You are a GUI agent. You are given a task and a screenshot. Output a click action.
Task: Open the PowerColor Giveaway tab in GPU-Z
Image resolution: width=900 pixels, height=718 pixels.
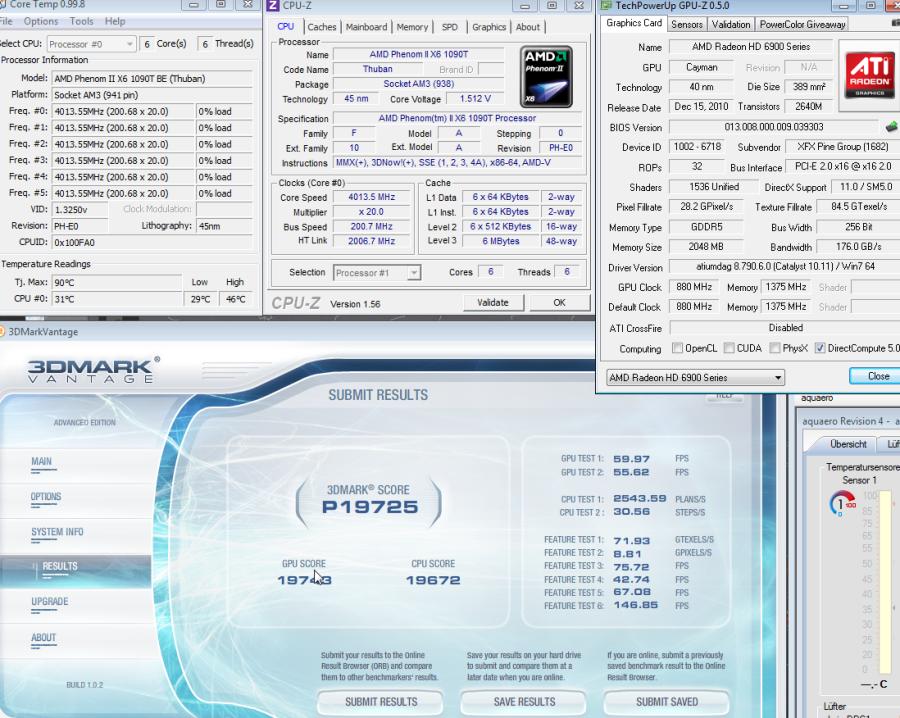click(802, 24)
